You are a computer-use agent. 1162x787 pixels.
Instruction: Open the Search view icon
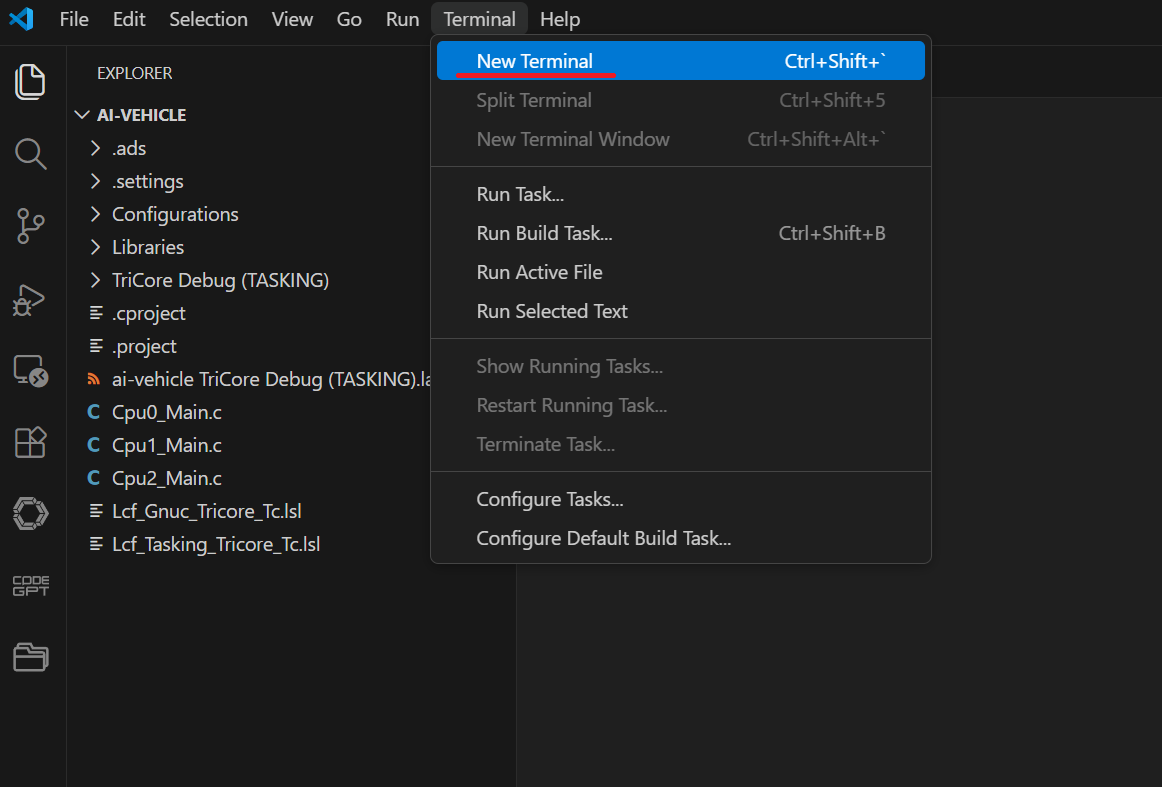(x=30, y=154)
